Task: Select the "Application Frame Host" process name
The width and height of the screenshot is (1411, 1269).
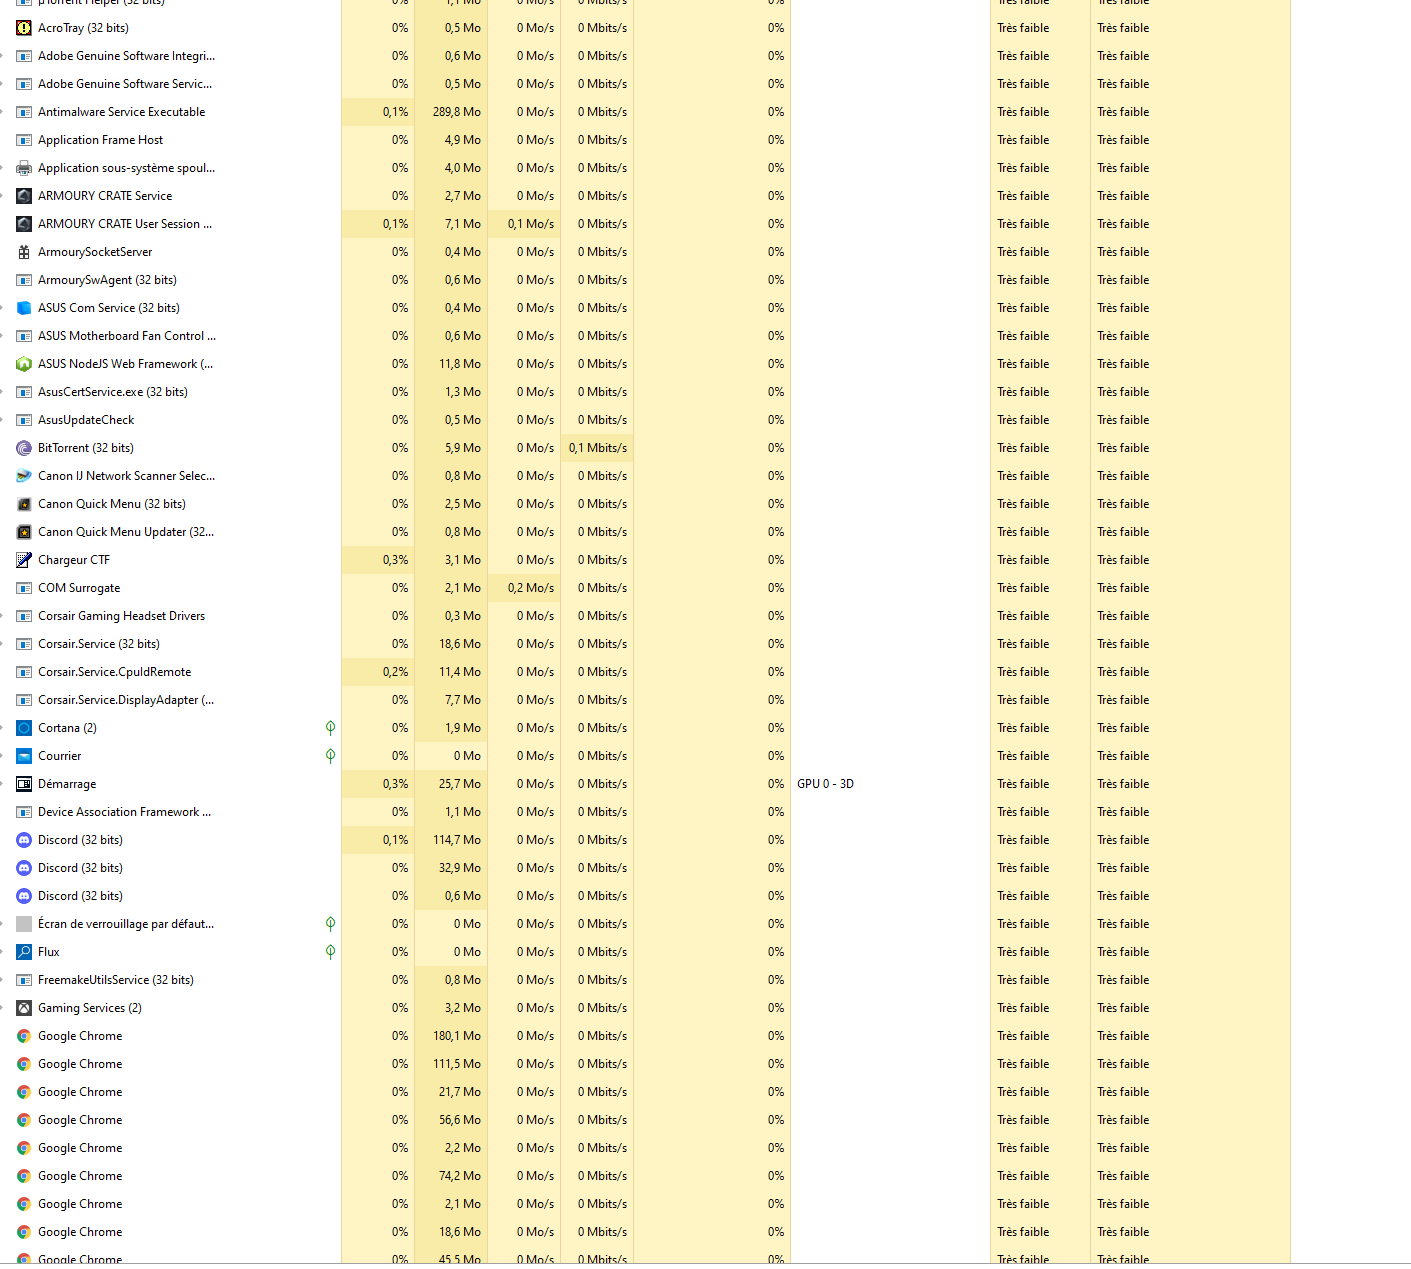Action: (100, 140)
